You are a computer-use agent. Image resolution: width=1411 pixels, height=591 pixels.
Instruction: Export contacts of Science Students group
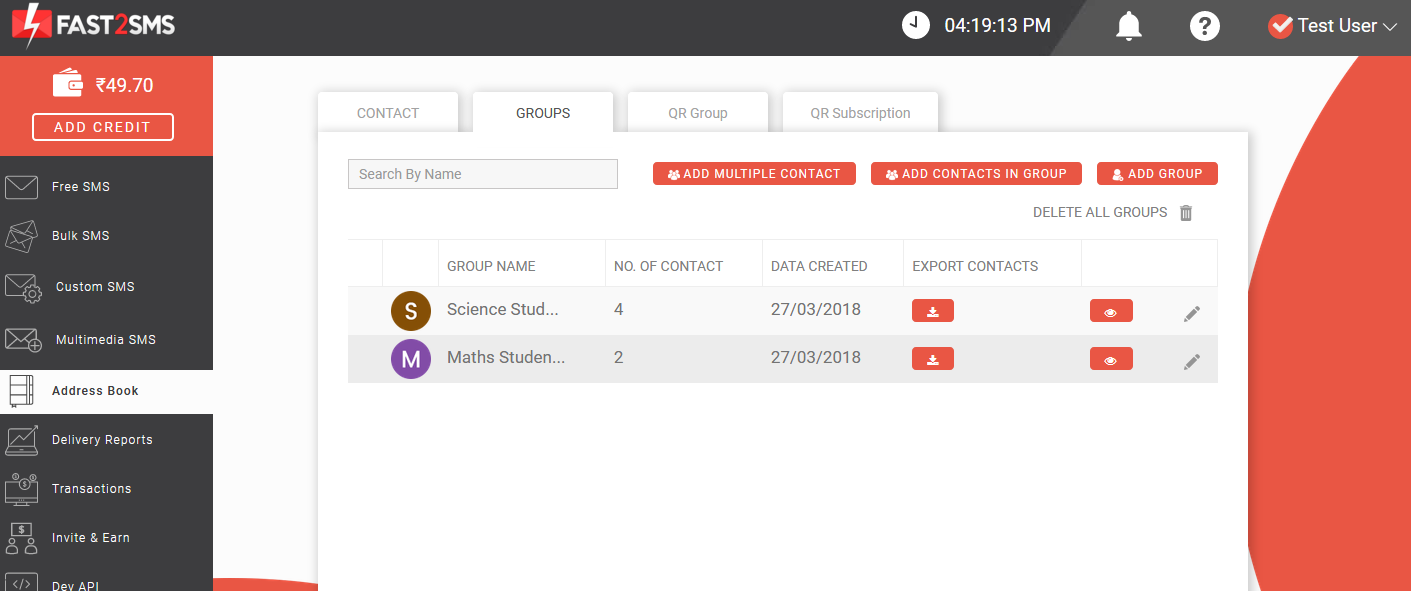tap(933, 311)
